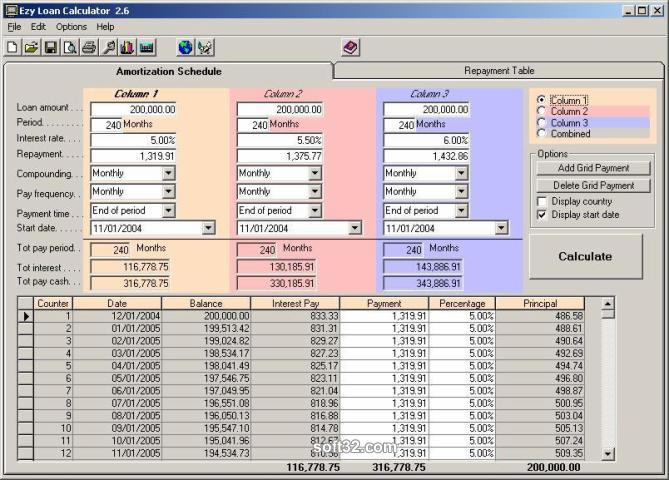
Task: Expand Column 1 Payment time dropdown
Action: 169,210
